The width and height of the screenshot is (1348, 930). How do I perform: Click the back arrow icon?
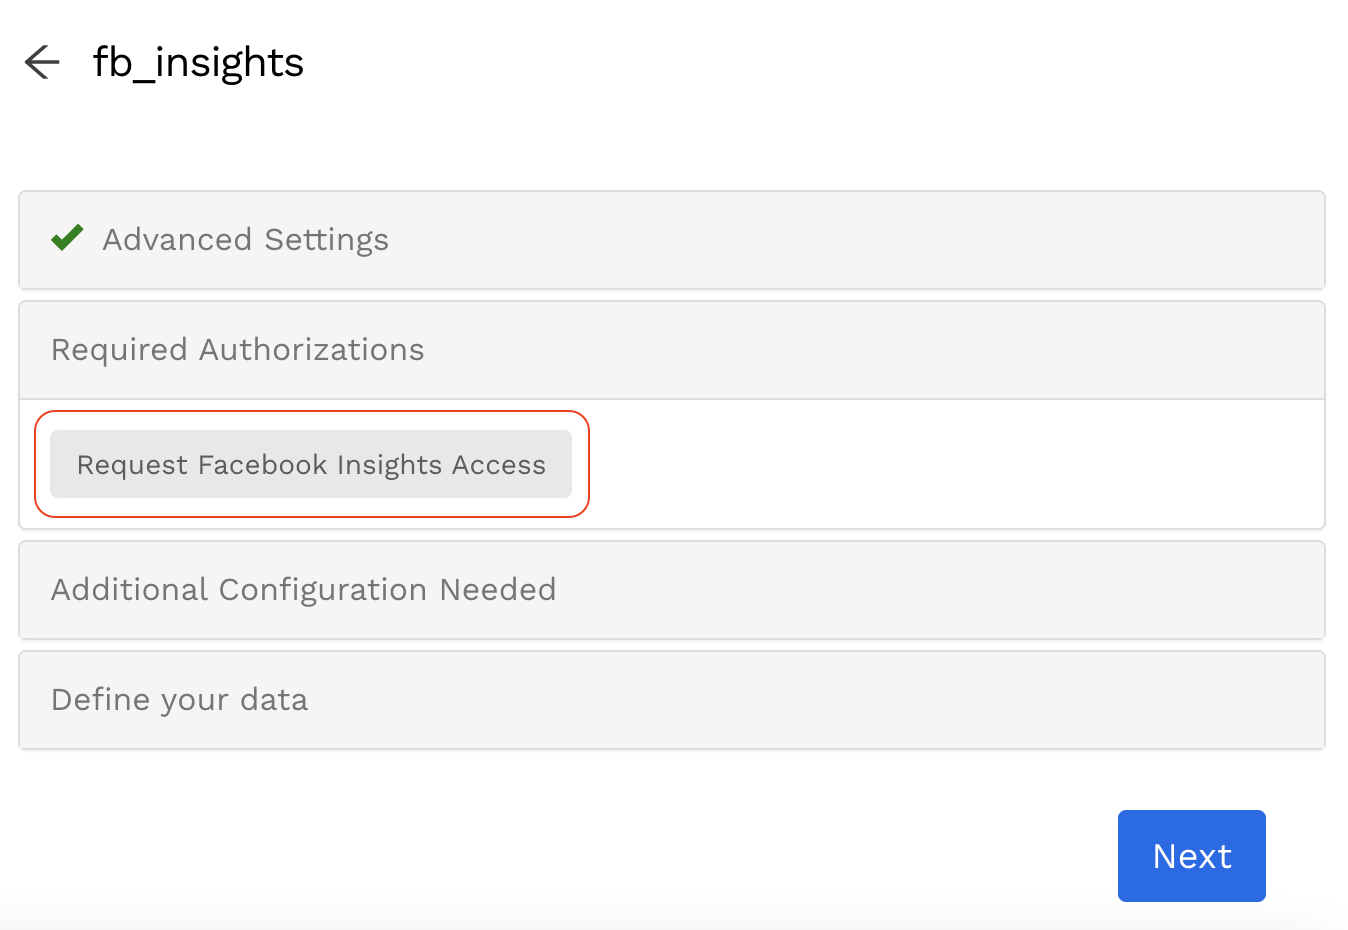(42, 62)
